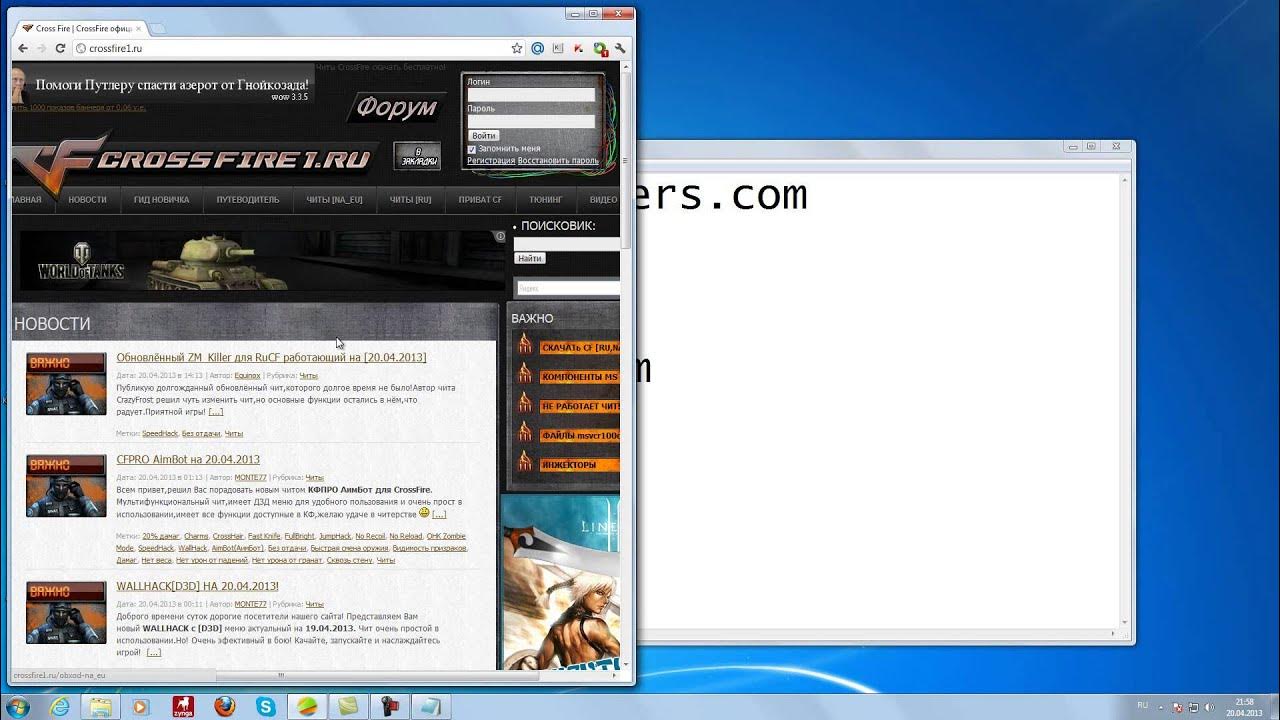Select the Cross Fire browser tab
The width and height of the screenshot is (1280, 720).
84,28
